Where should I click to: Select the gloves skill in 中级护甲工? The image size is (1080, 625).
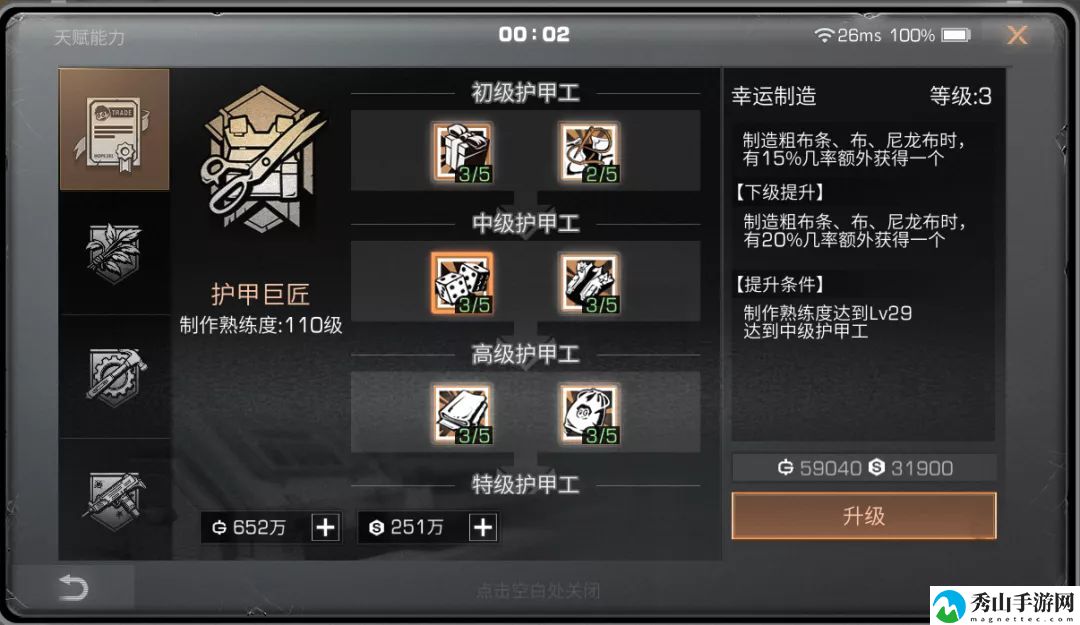[588, 283]
